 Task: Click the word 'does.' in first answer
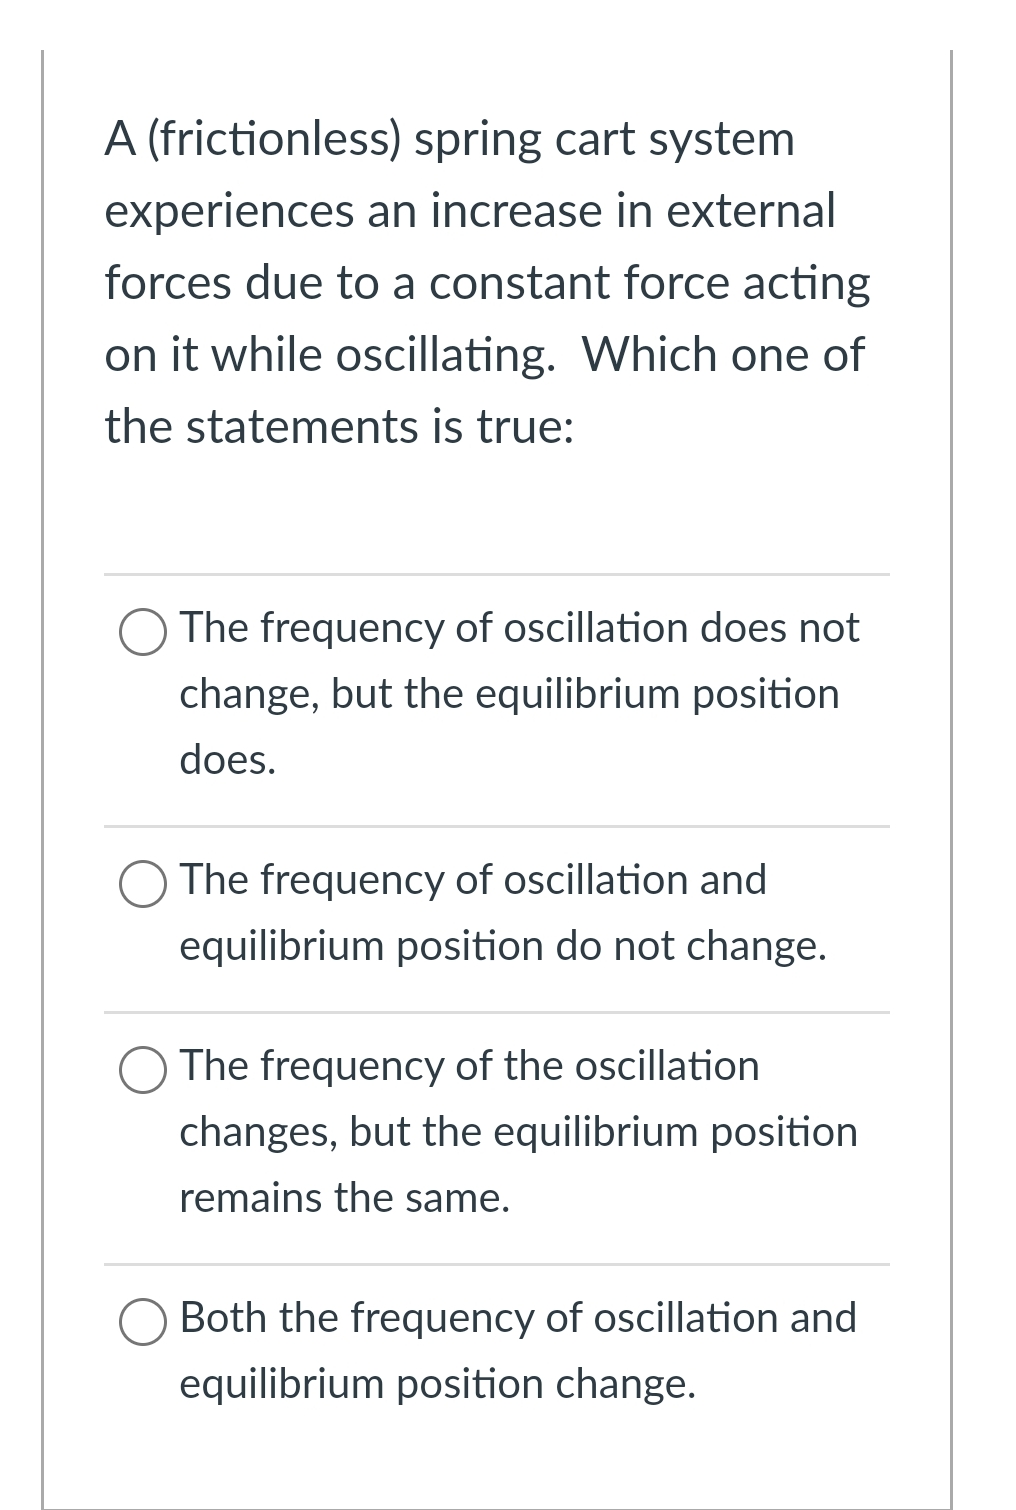pyautogui.click(x=228, y=760)
